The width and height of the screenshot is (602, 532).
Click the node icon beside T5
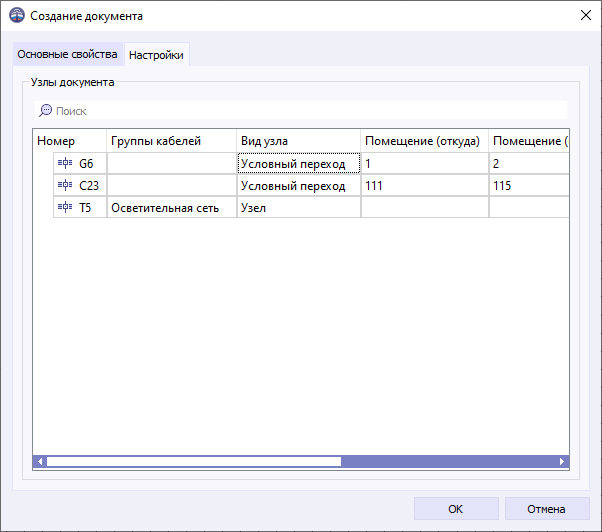[x=65, y=207]
